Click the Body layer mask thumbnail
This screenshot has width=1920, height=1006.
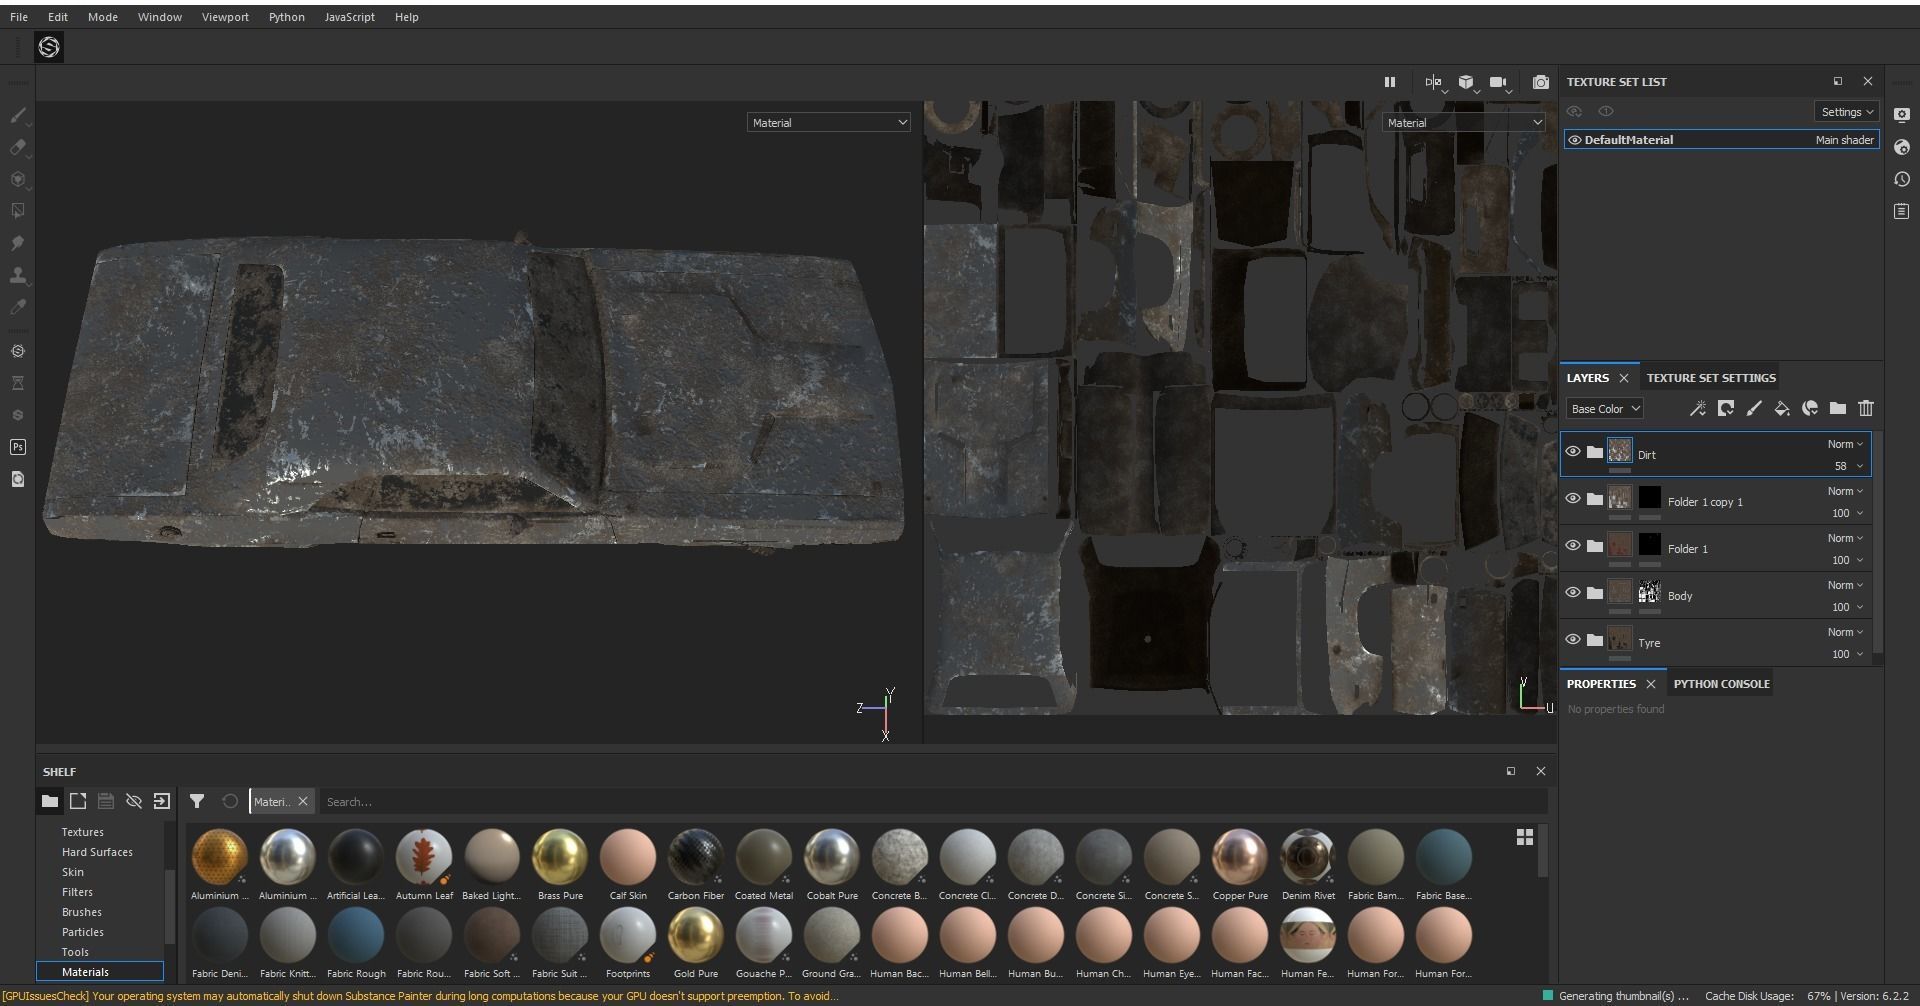tap(1650, 593)
